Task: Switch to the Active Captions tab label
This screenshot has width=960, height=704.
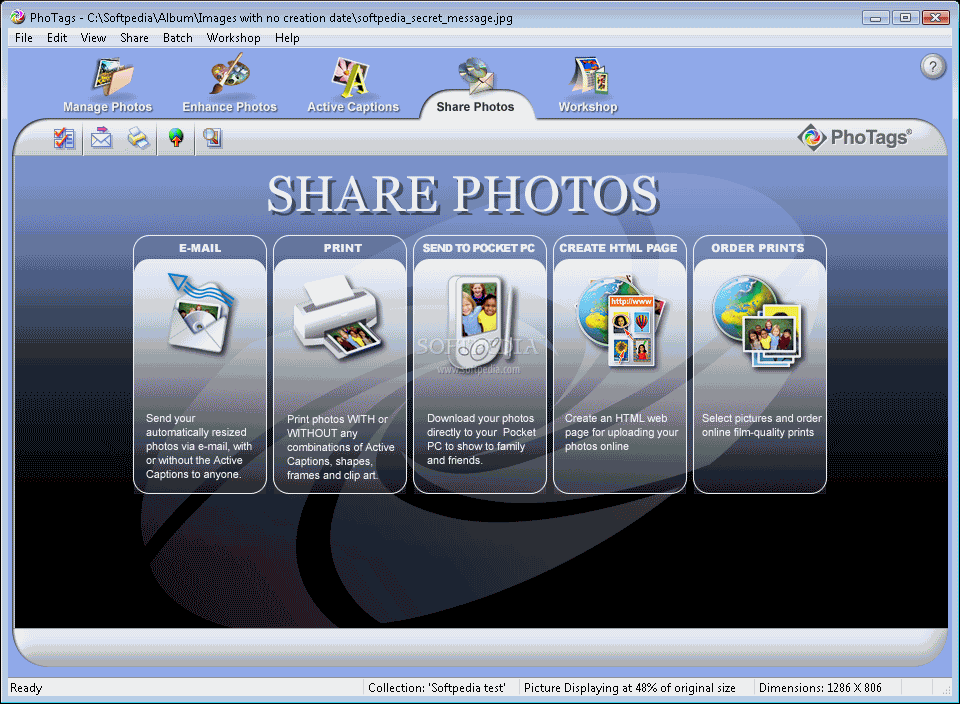Action: (353, 107)
